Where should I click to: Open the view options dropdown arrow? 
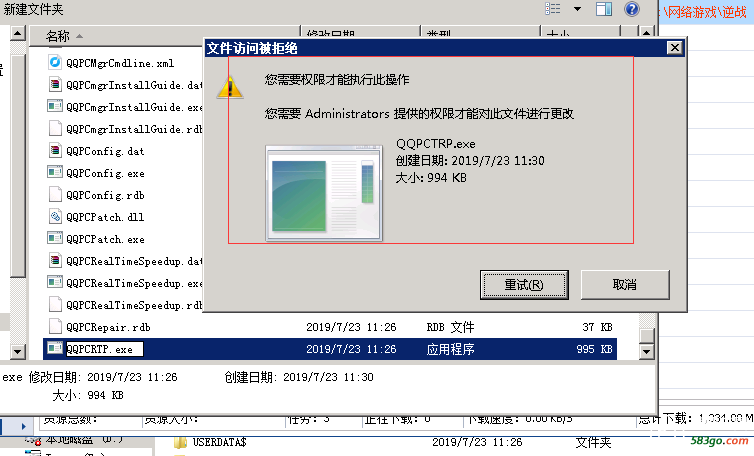578,9
